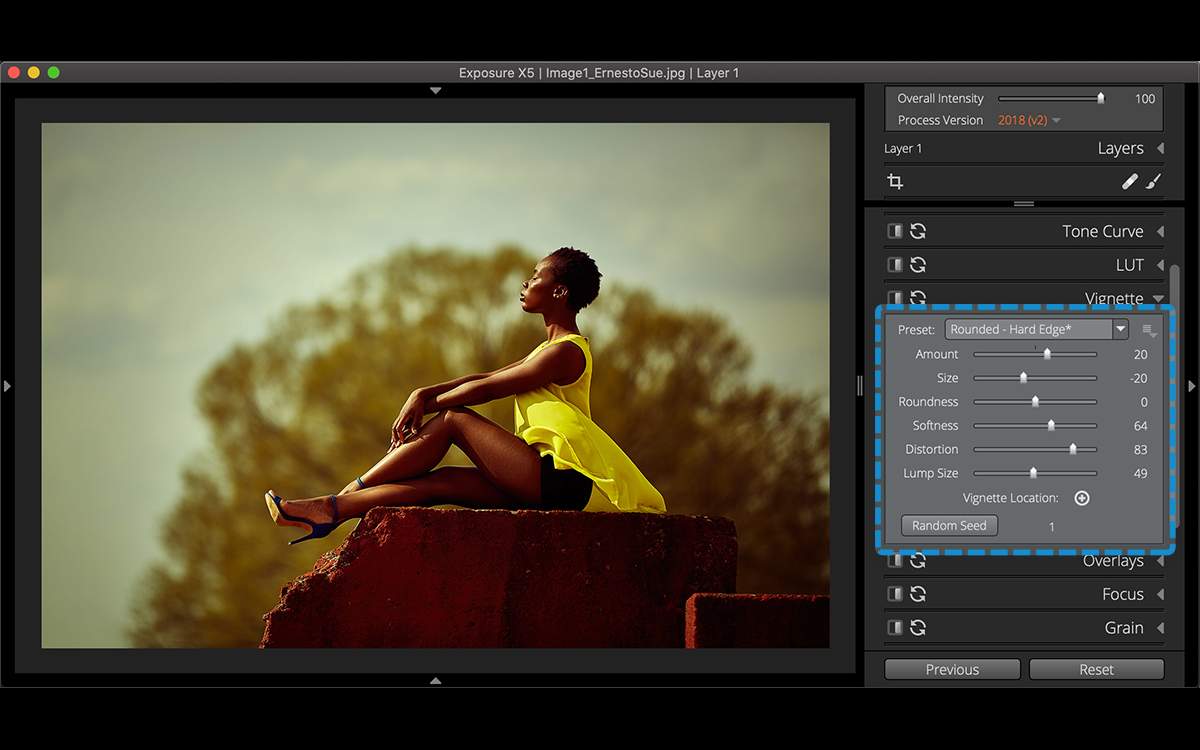The width and height of the screenshot is (1200, 750).
Task: Click the Softness slider track
Action: click(x=1035, y=425)
